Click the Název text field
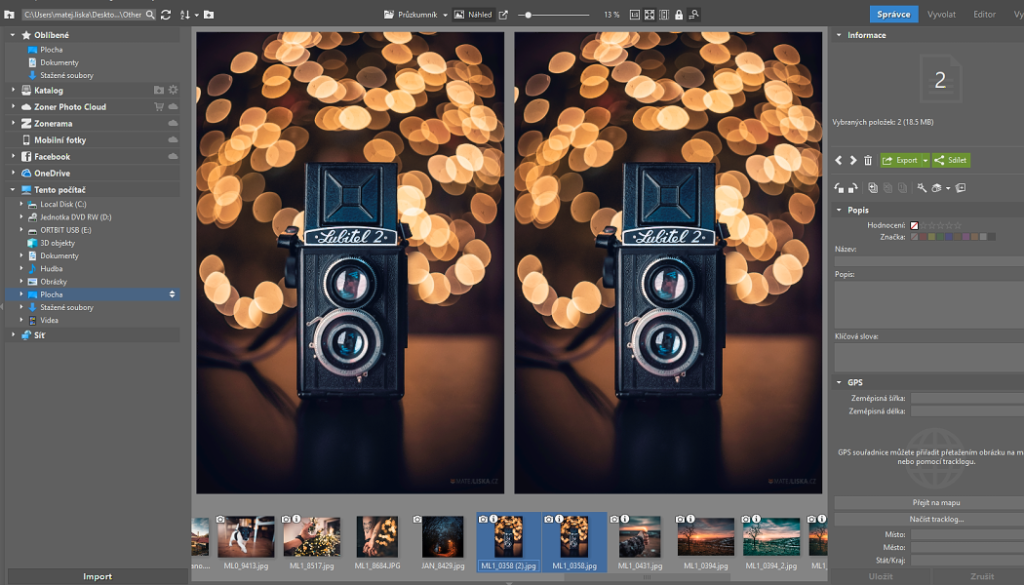 click(929, 261)
